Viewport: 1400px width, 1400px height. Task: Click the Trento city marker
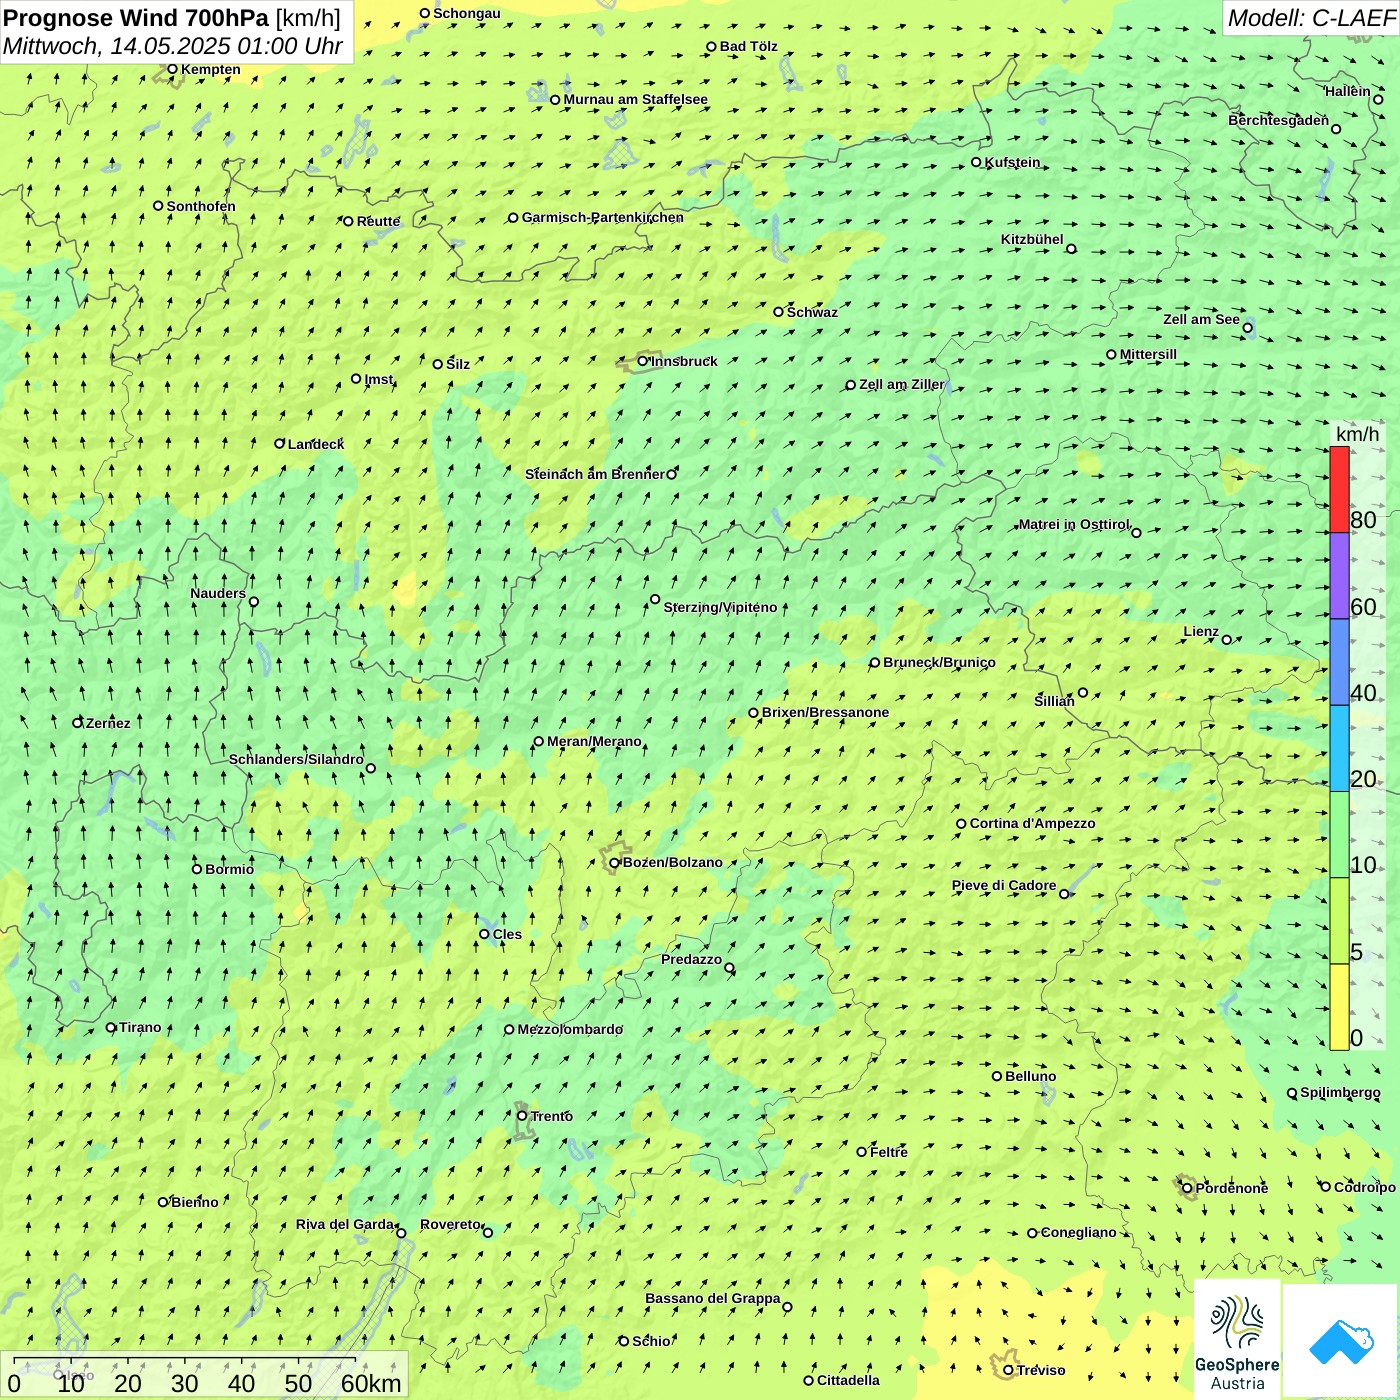(522, 1116)
